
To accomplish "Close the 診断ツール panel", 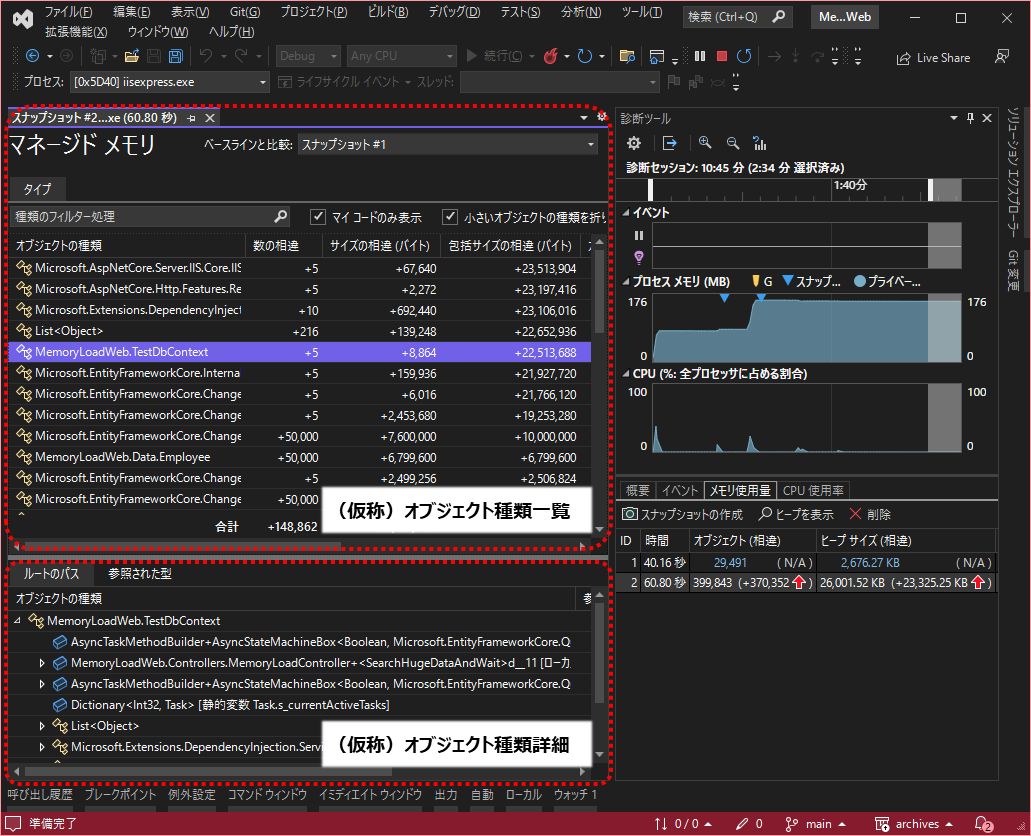I will point(986,118).
